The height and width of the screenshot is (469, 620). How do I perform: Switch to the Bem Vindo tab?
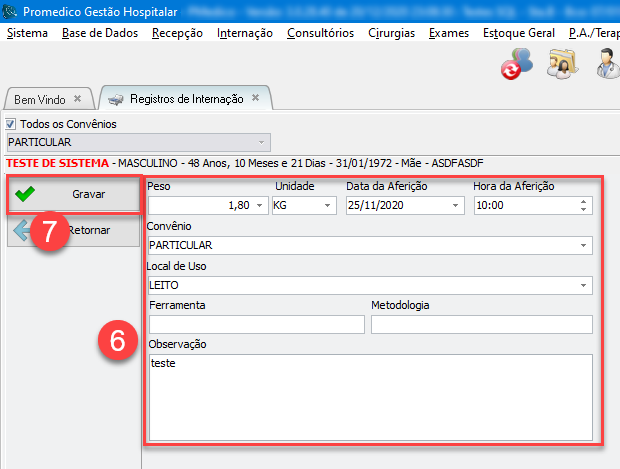(39, 99)
